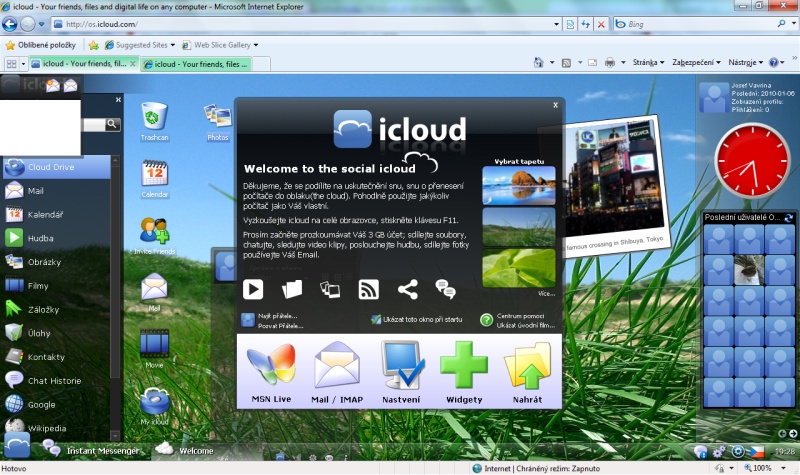Screen dimensions: 800x475
Task: Click the Welcome taskbar button
Action: click(x=184, y=451)
